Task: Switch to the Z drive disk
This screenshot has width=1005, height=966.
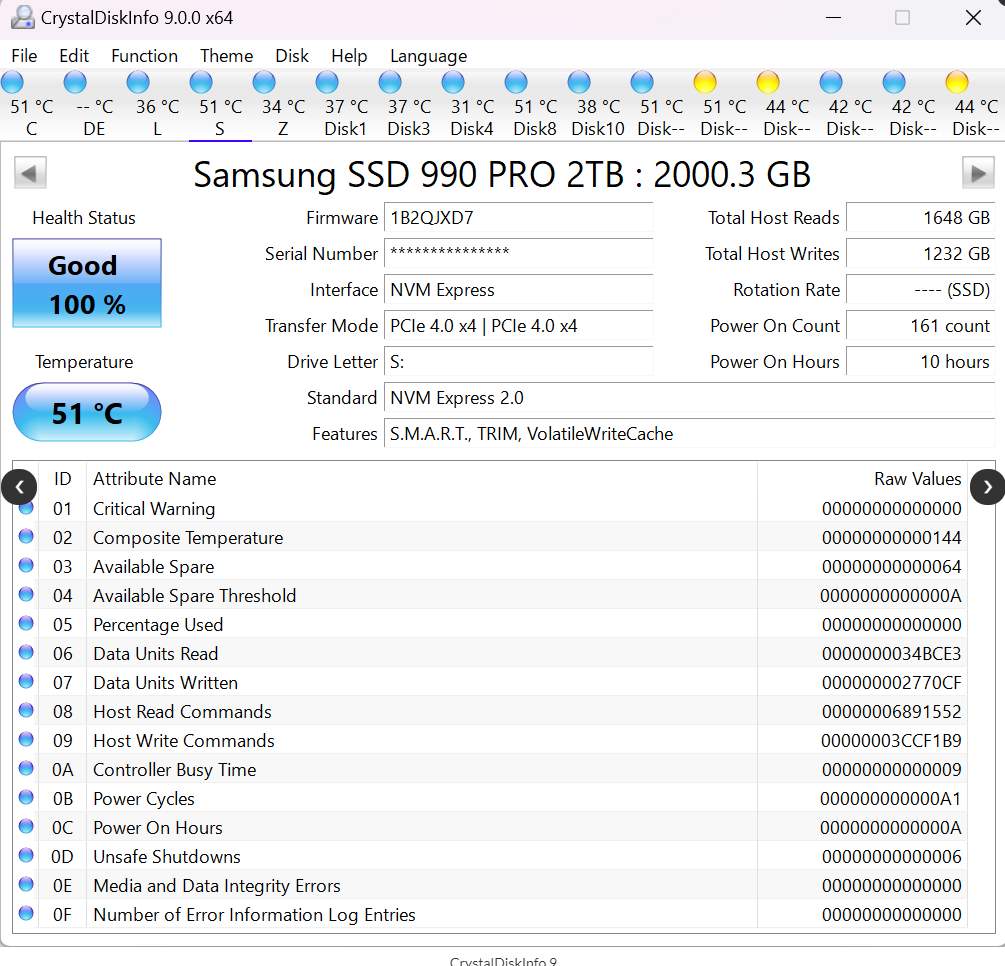Action: [283, 105]
